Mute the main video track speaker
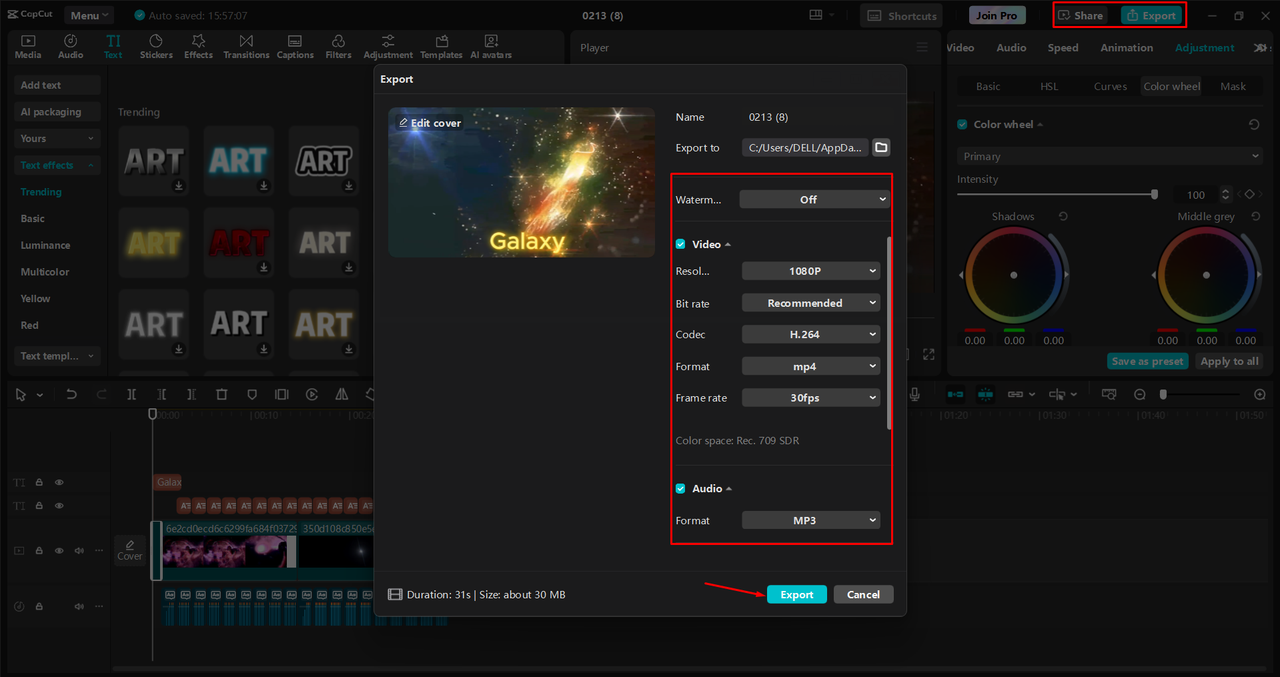Screen dimensions: 1280x677 [79, 550]
